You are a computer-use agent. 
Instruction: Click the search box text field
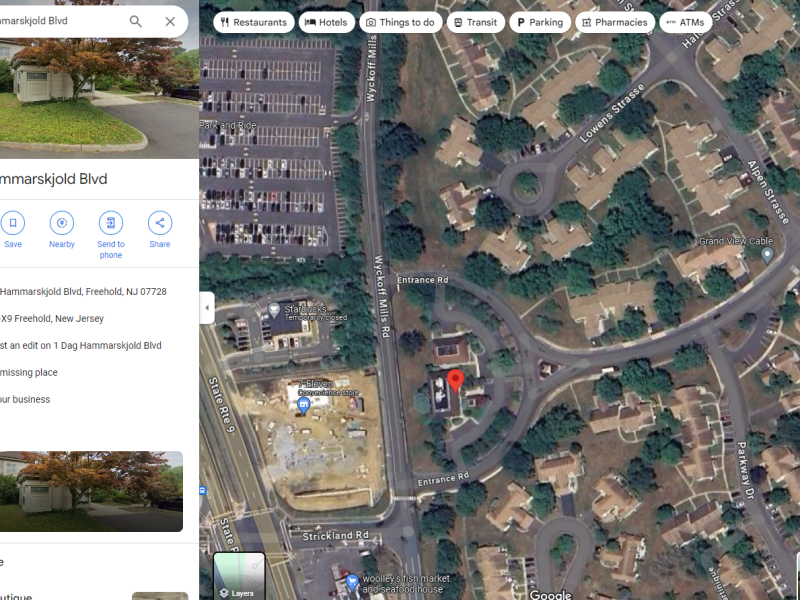tap(59, 21)
